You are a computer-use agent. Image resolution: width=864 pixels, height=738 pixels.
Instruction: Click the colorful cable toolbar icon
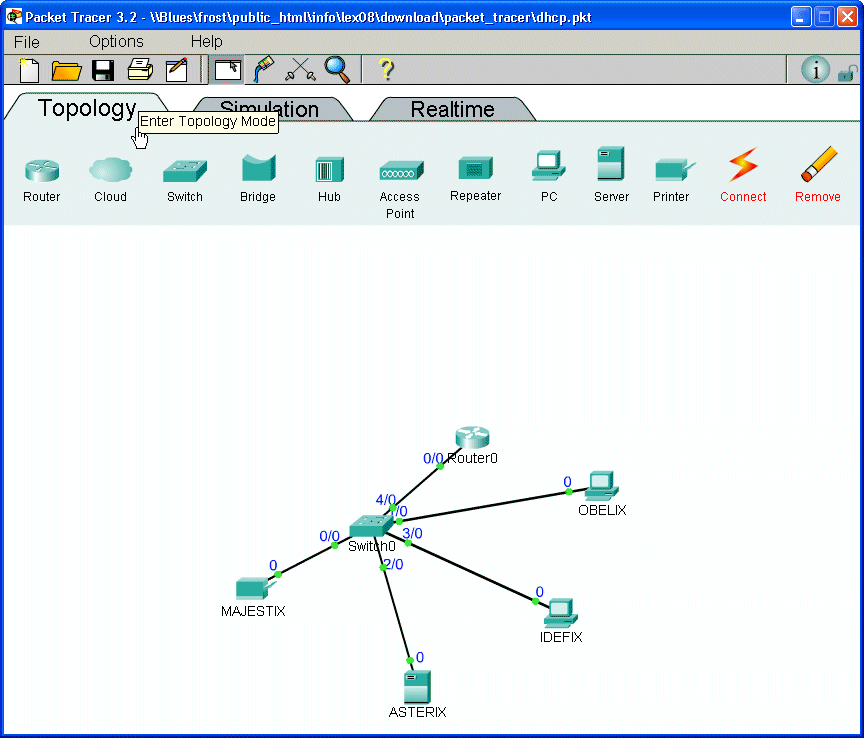[263, 69]
